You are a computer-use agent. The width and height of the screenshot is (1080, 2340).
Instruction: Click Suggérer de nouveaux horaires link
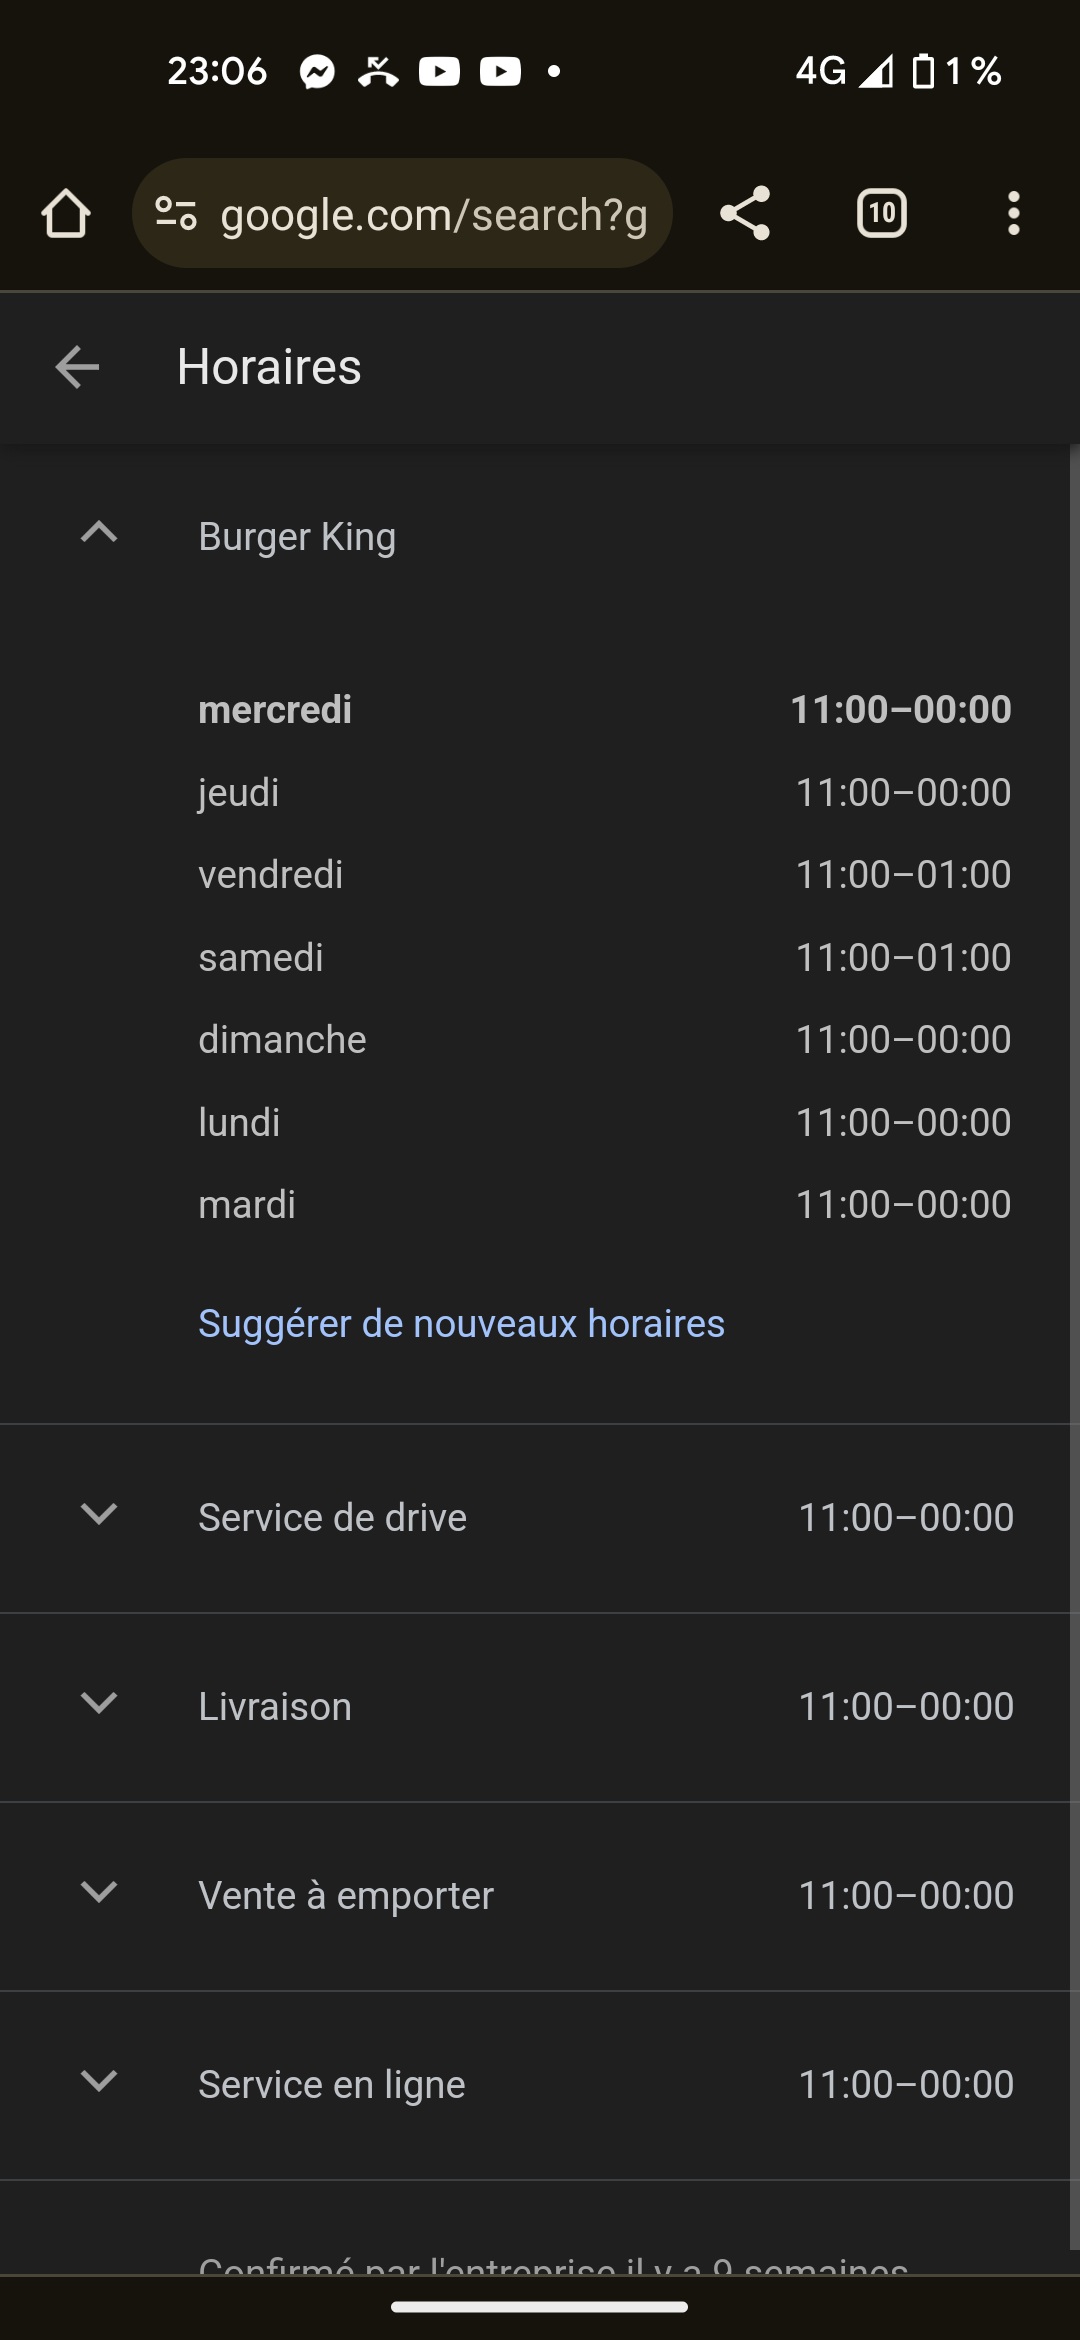point(461,1323)
